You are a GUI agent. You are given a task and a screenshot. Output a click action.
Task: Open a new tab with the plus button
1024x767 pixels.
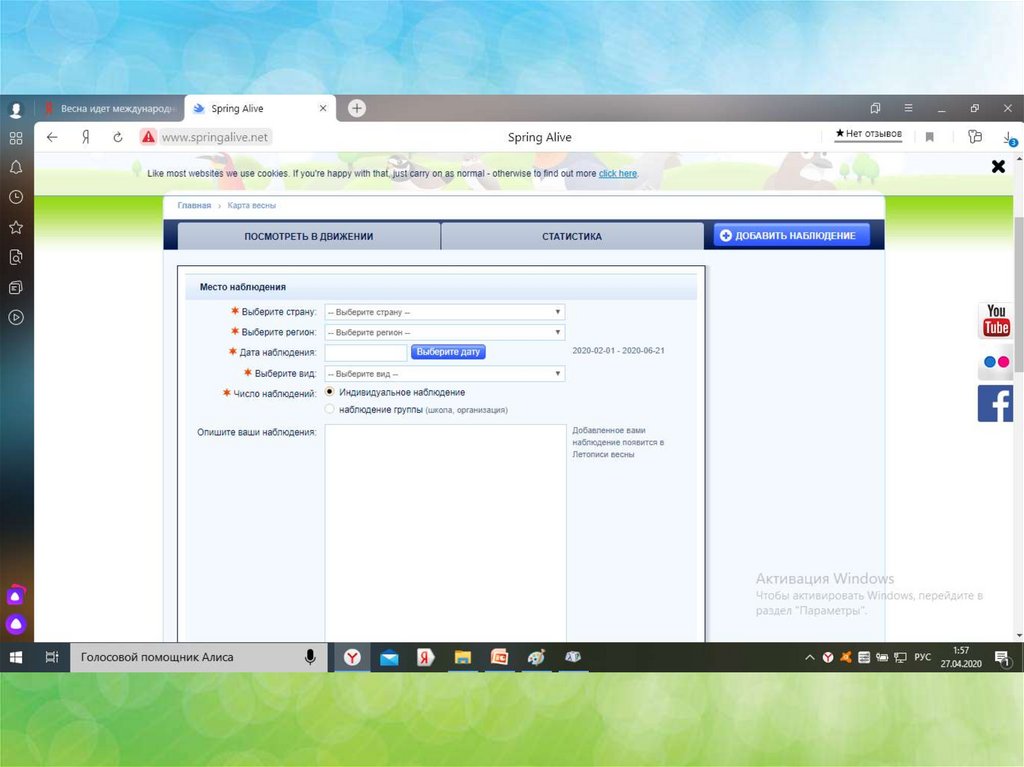[357, 108]
